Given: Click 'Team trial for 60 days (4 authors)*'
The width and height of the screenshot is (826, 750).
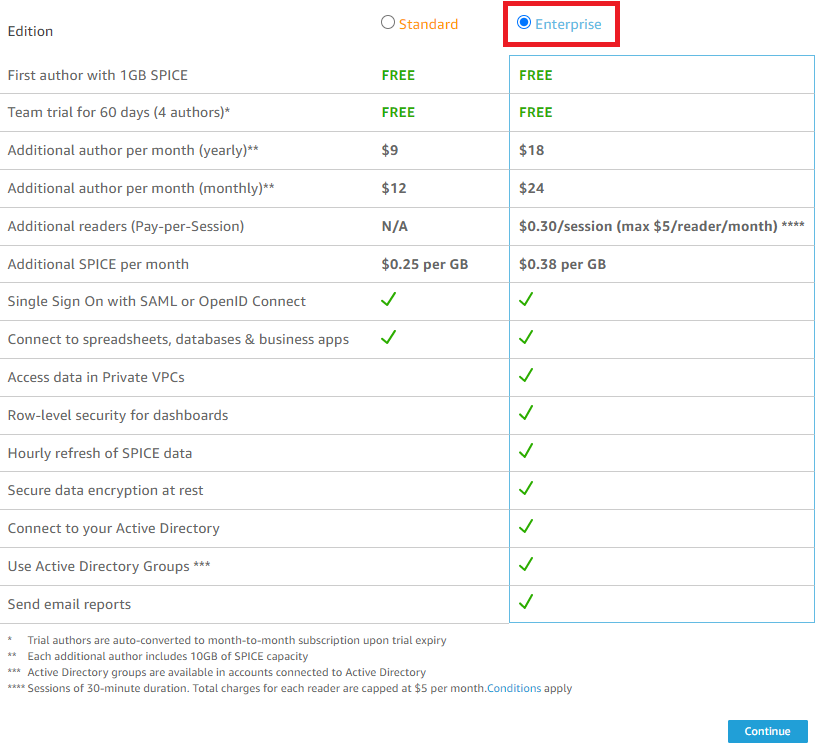Looking at the screenshot, I should coord(119,113).
